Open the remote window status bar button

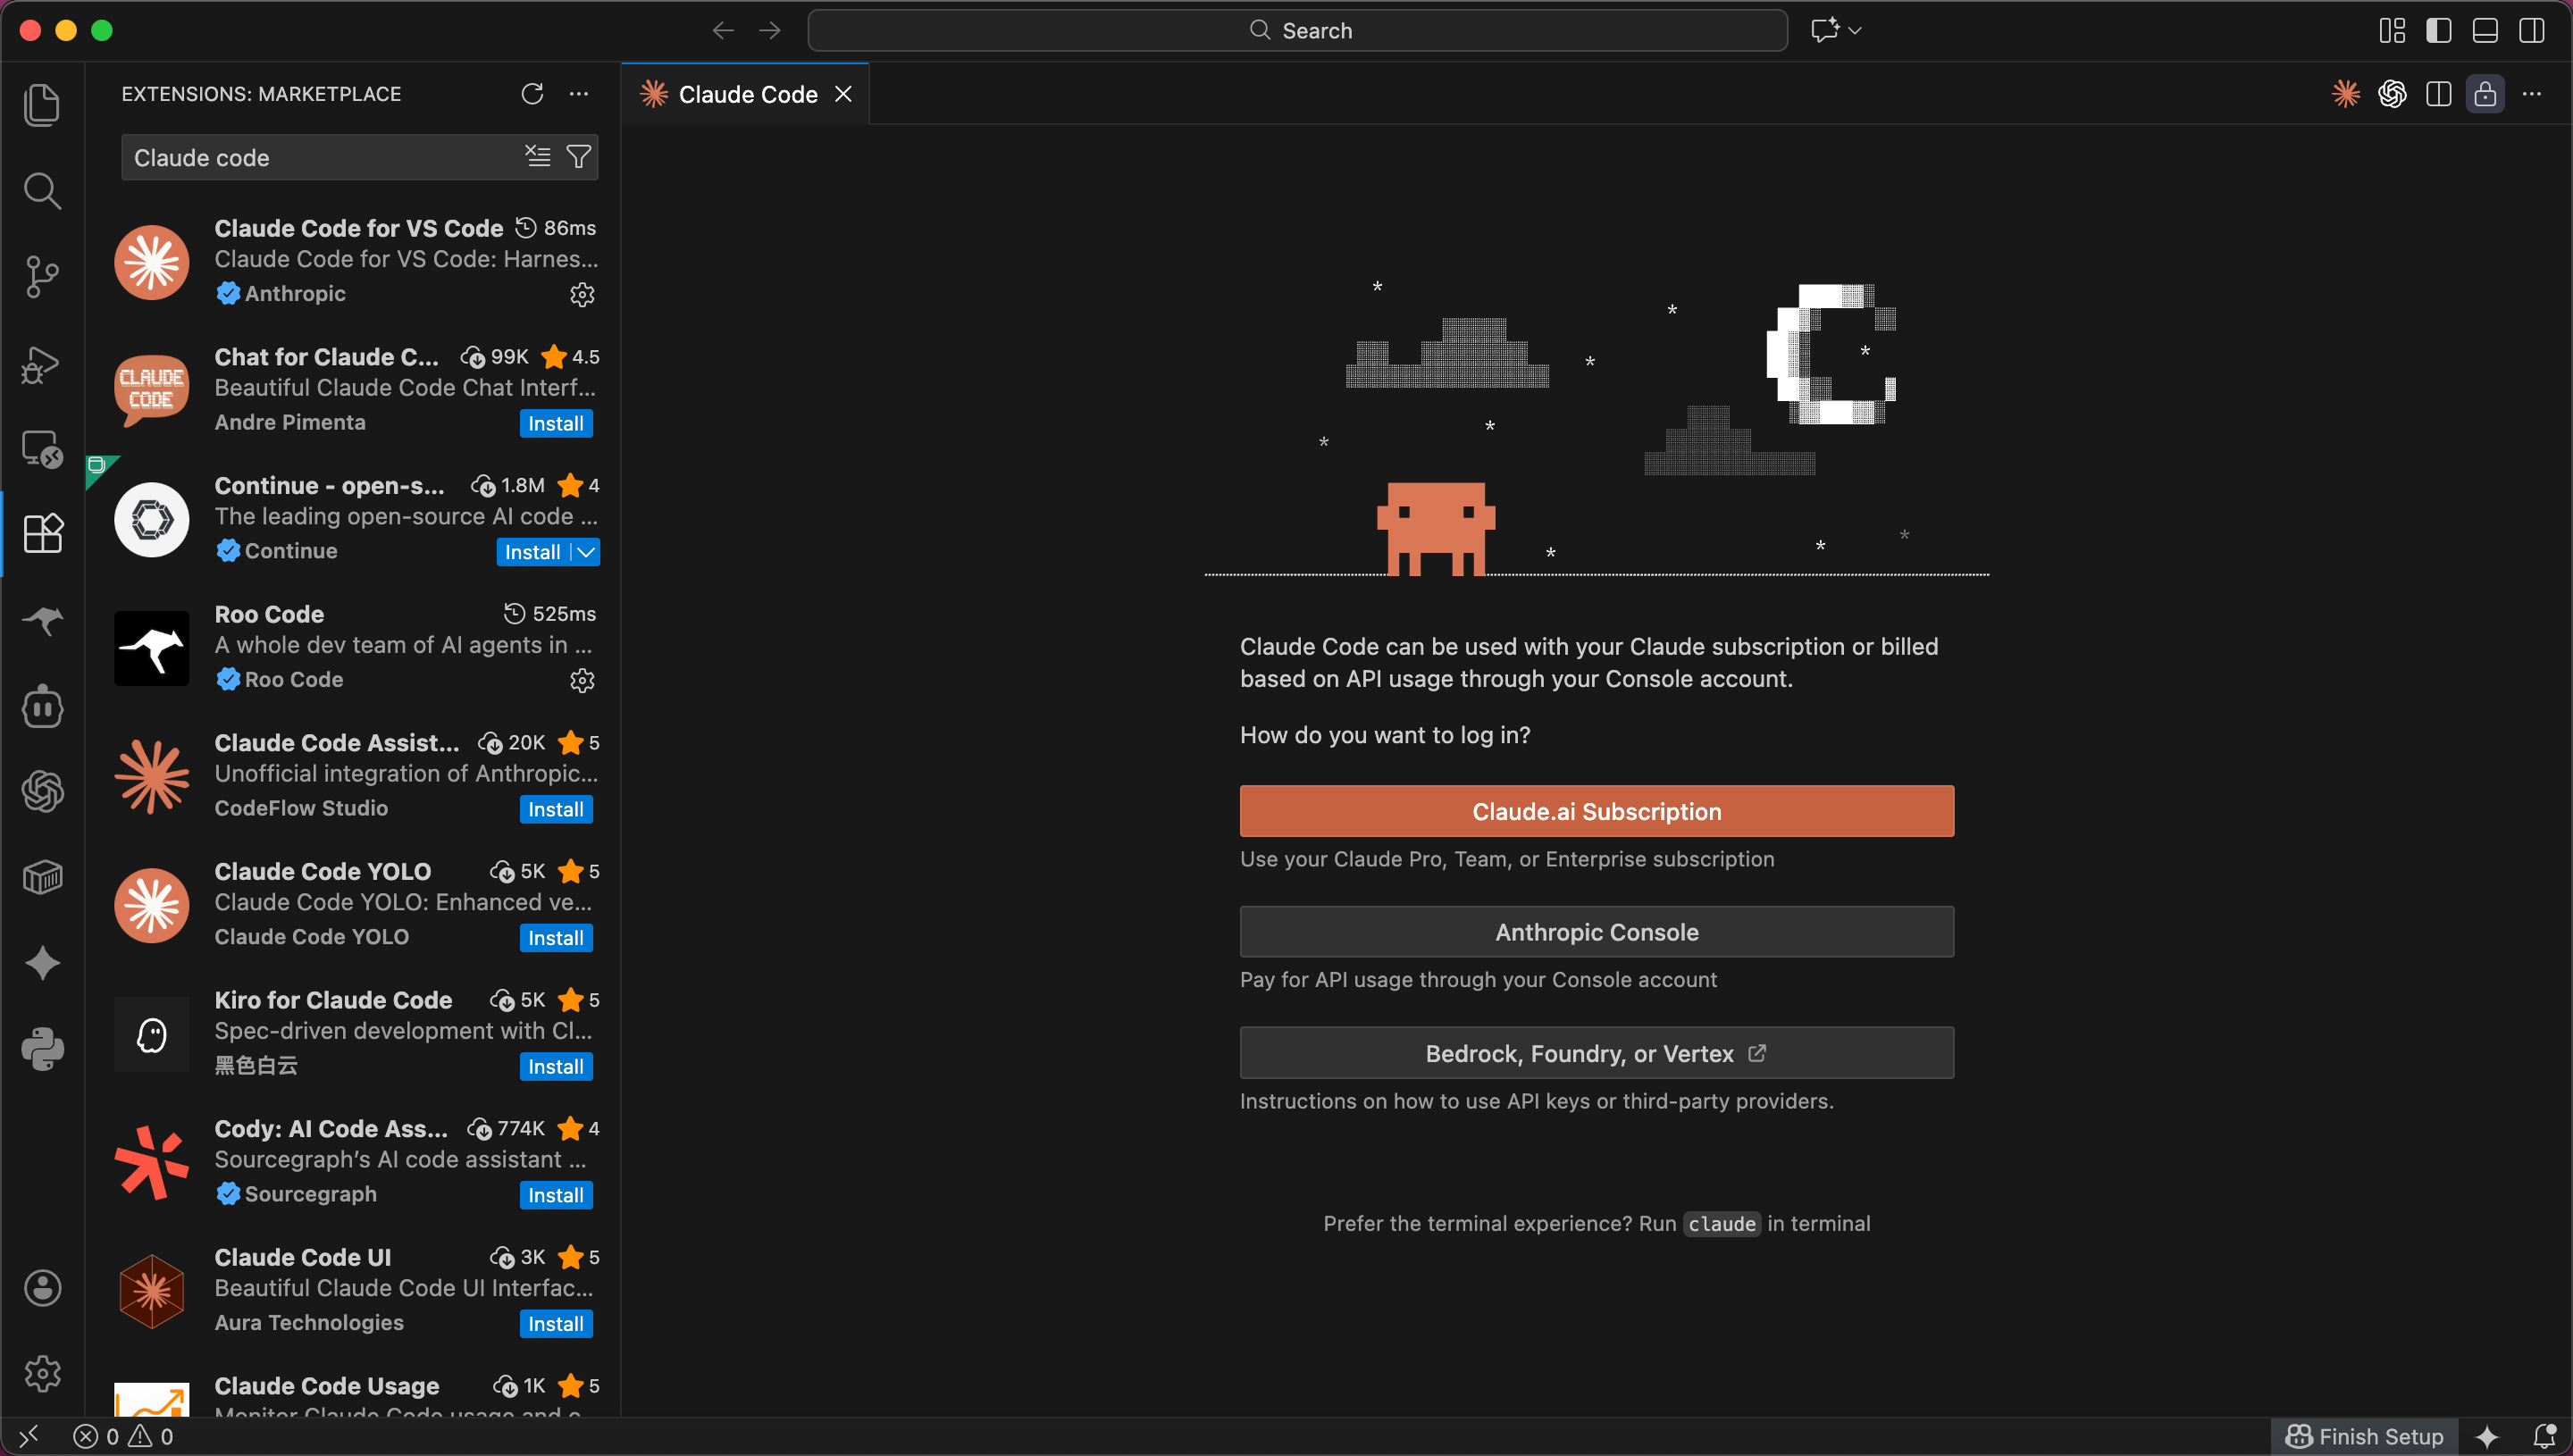coord(29,1436)
